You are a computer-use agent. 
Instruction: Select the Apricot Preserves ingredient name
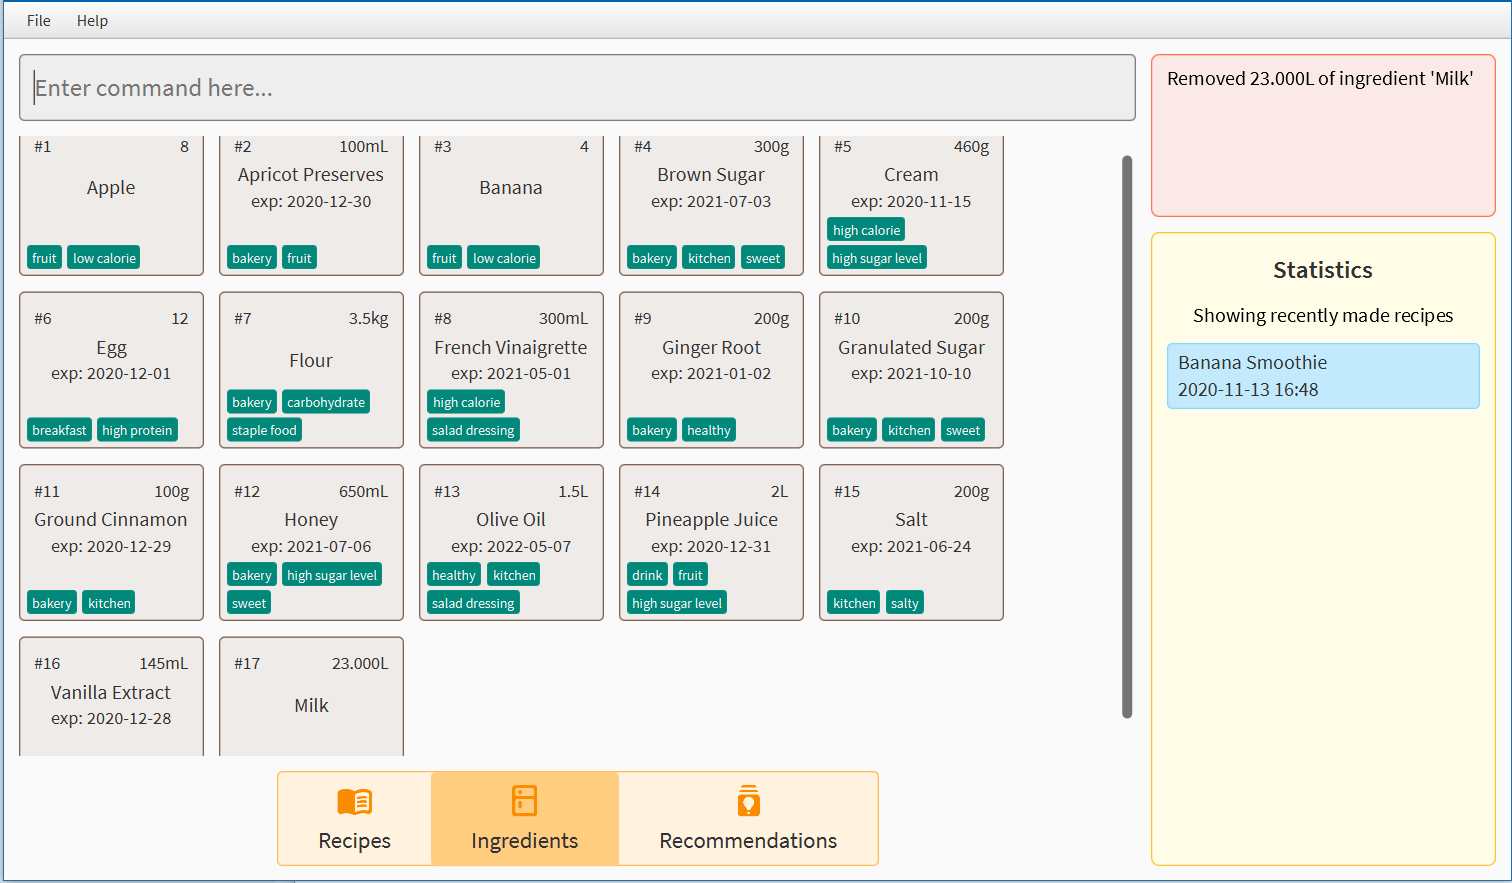(311, 174)
